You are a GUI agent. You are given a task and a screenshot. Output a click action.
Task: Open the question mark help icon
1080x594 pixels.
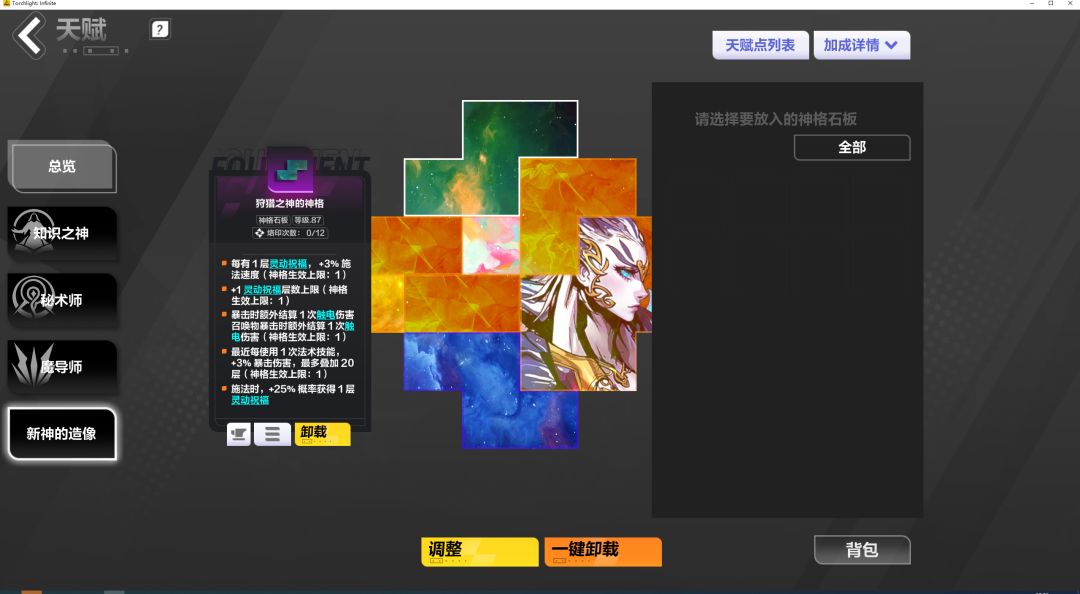point(159,29)
